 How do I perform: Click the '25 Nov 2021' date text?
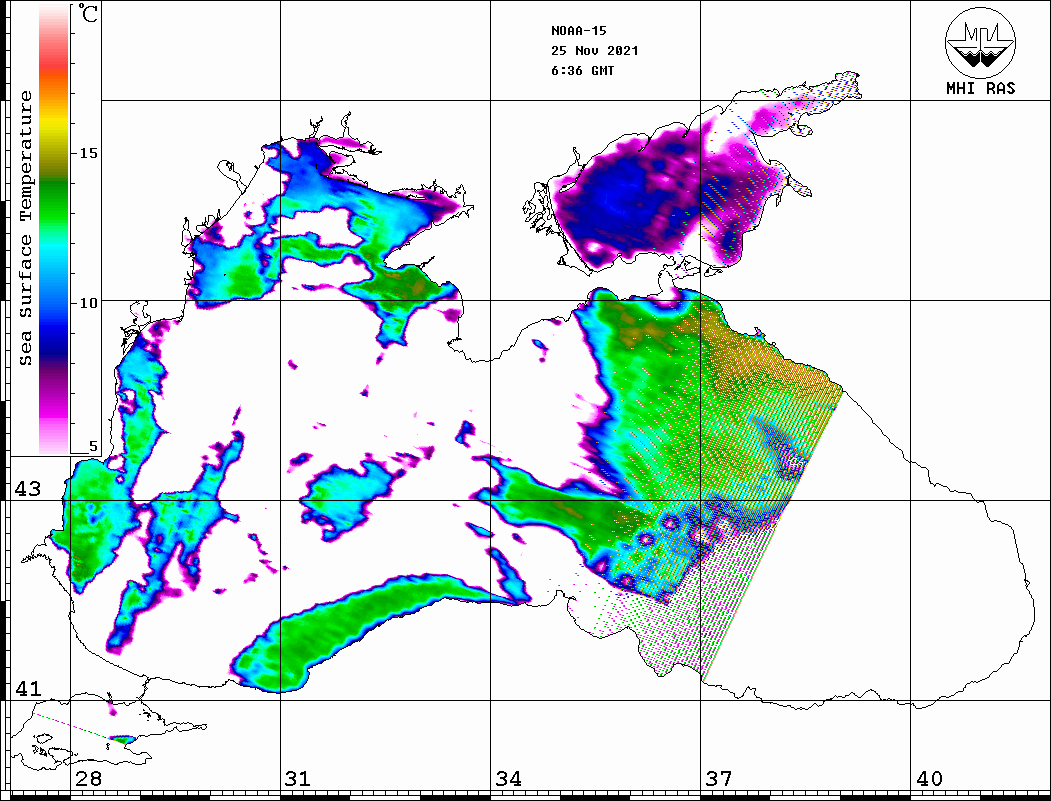coord(595,51)
